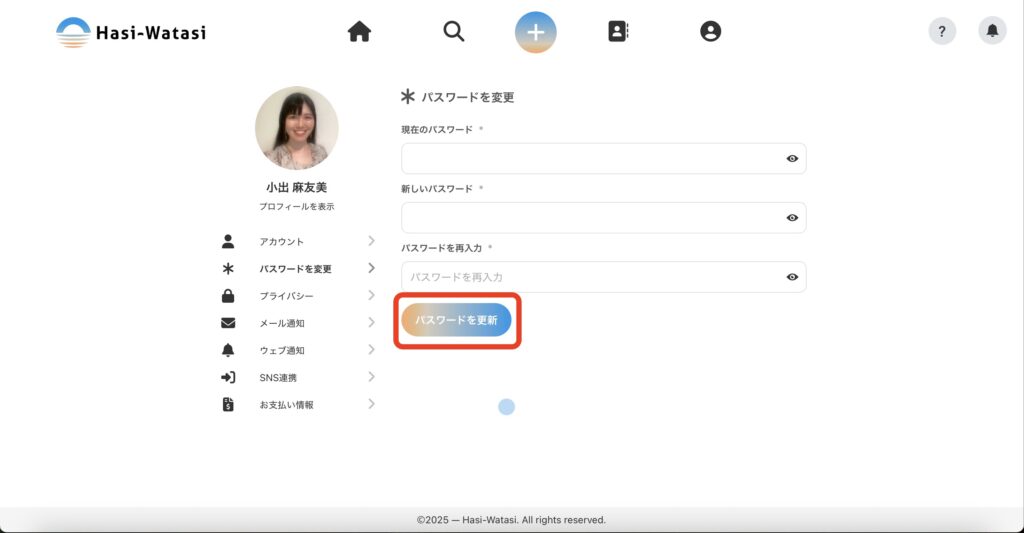Open the プロフィールを表示 link

click(x=296, y=206)
